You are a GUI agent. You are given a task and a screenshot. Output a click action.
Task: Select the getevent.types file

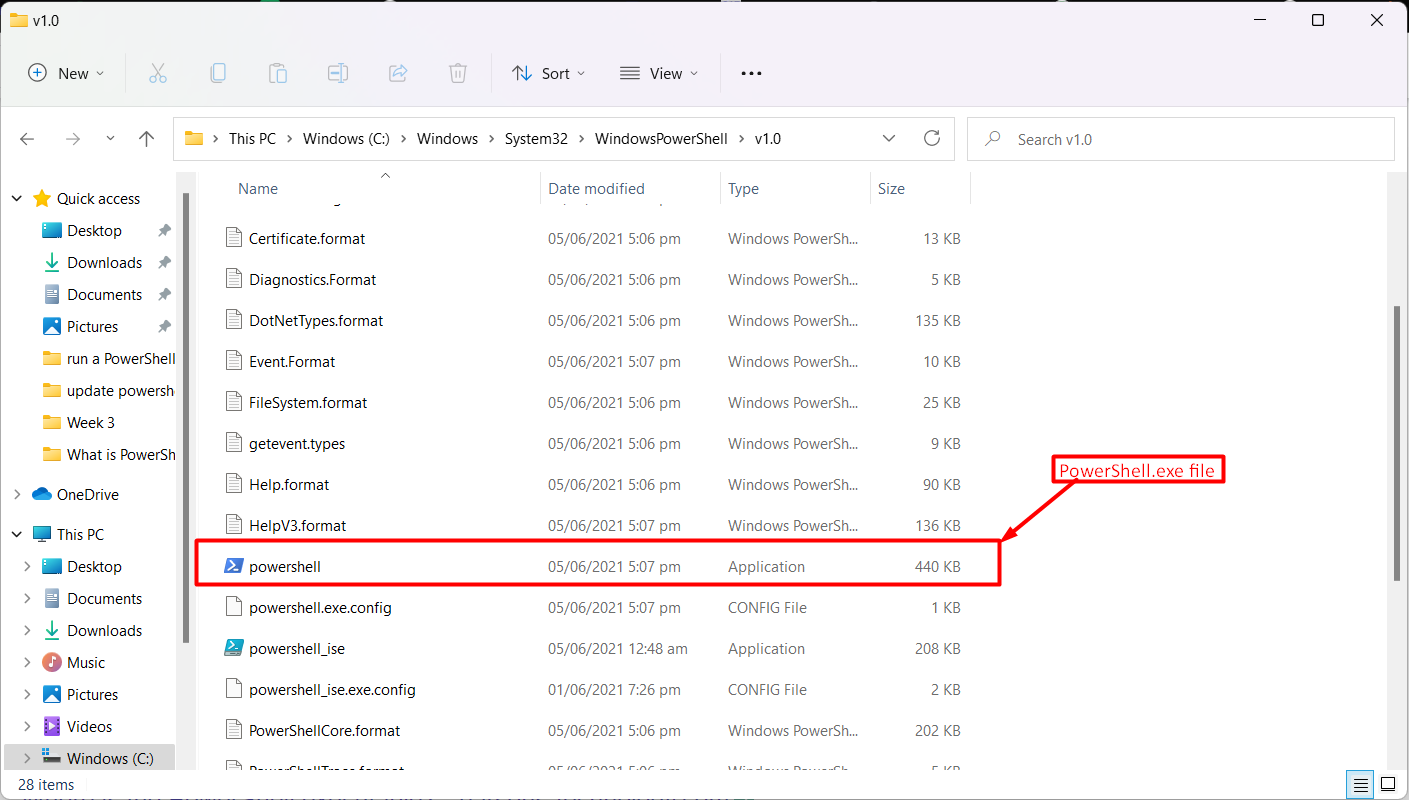[297, 443]
